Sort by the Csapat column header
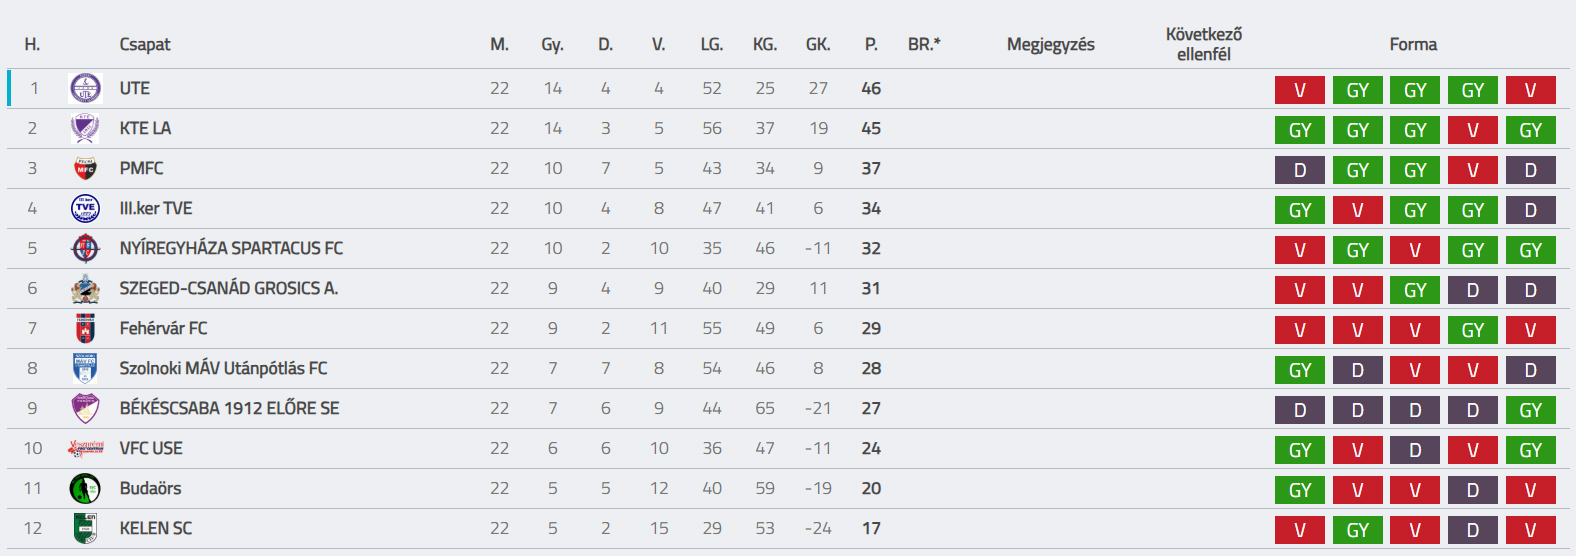1576x556 pixels. pos(145,44)
